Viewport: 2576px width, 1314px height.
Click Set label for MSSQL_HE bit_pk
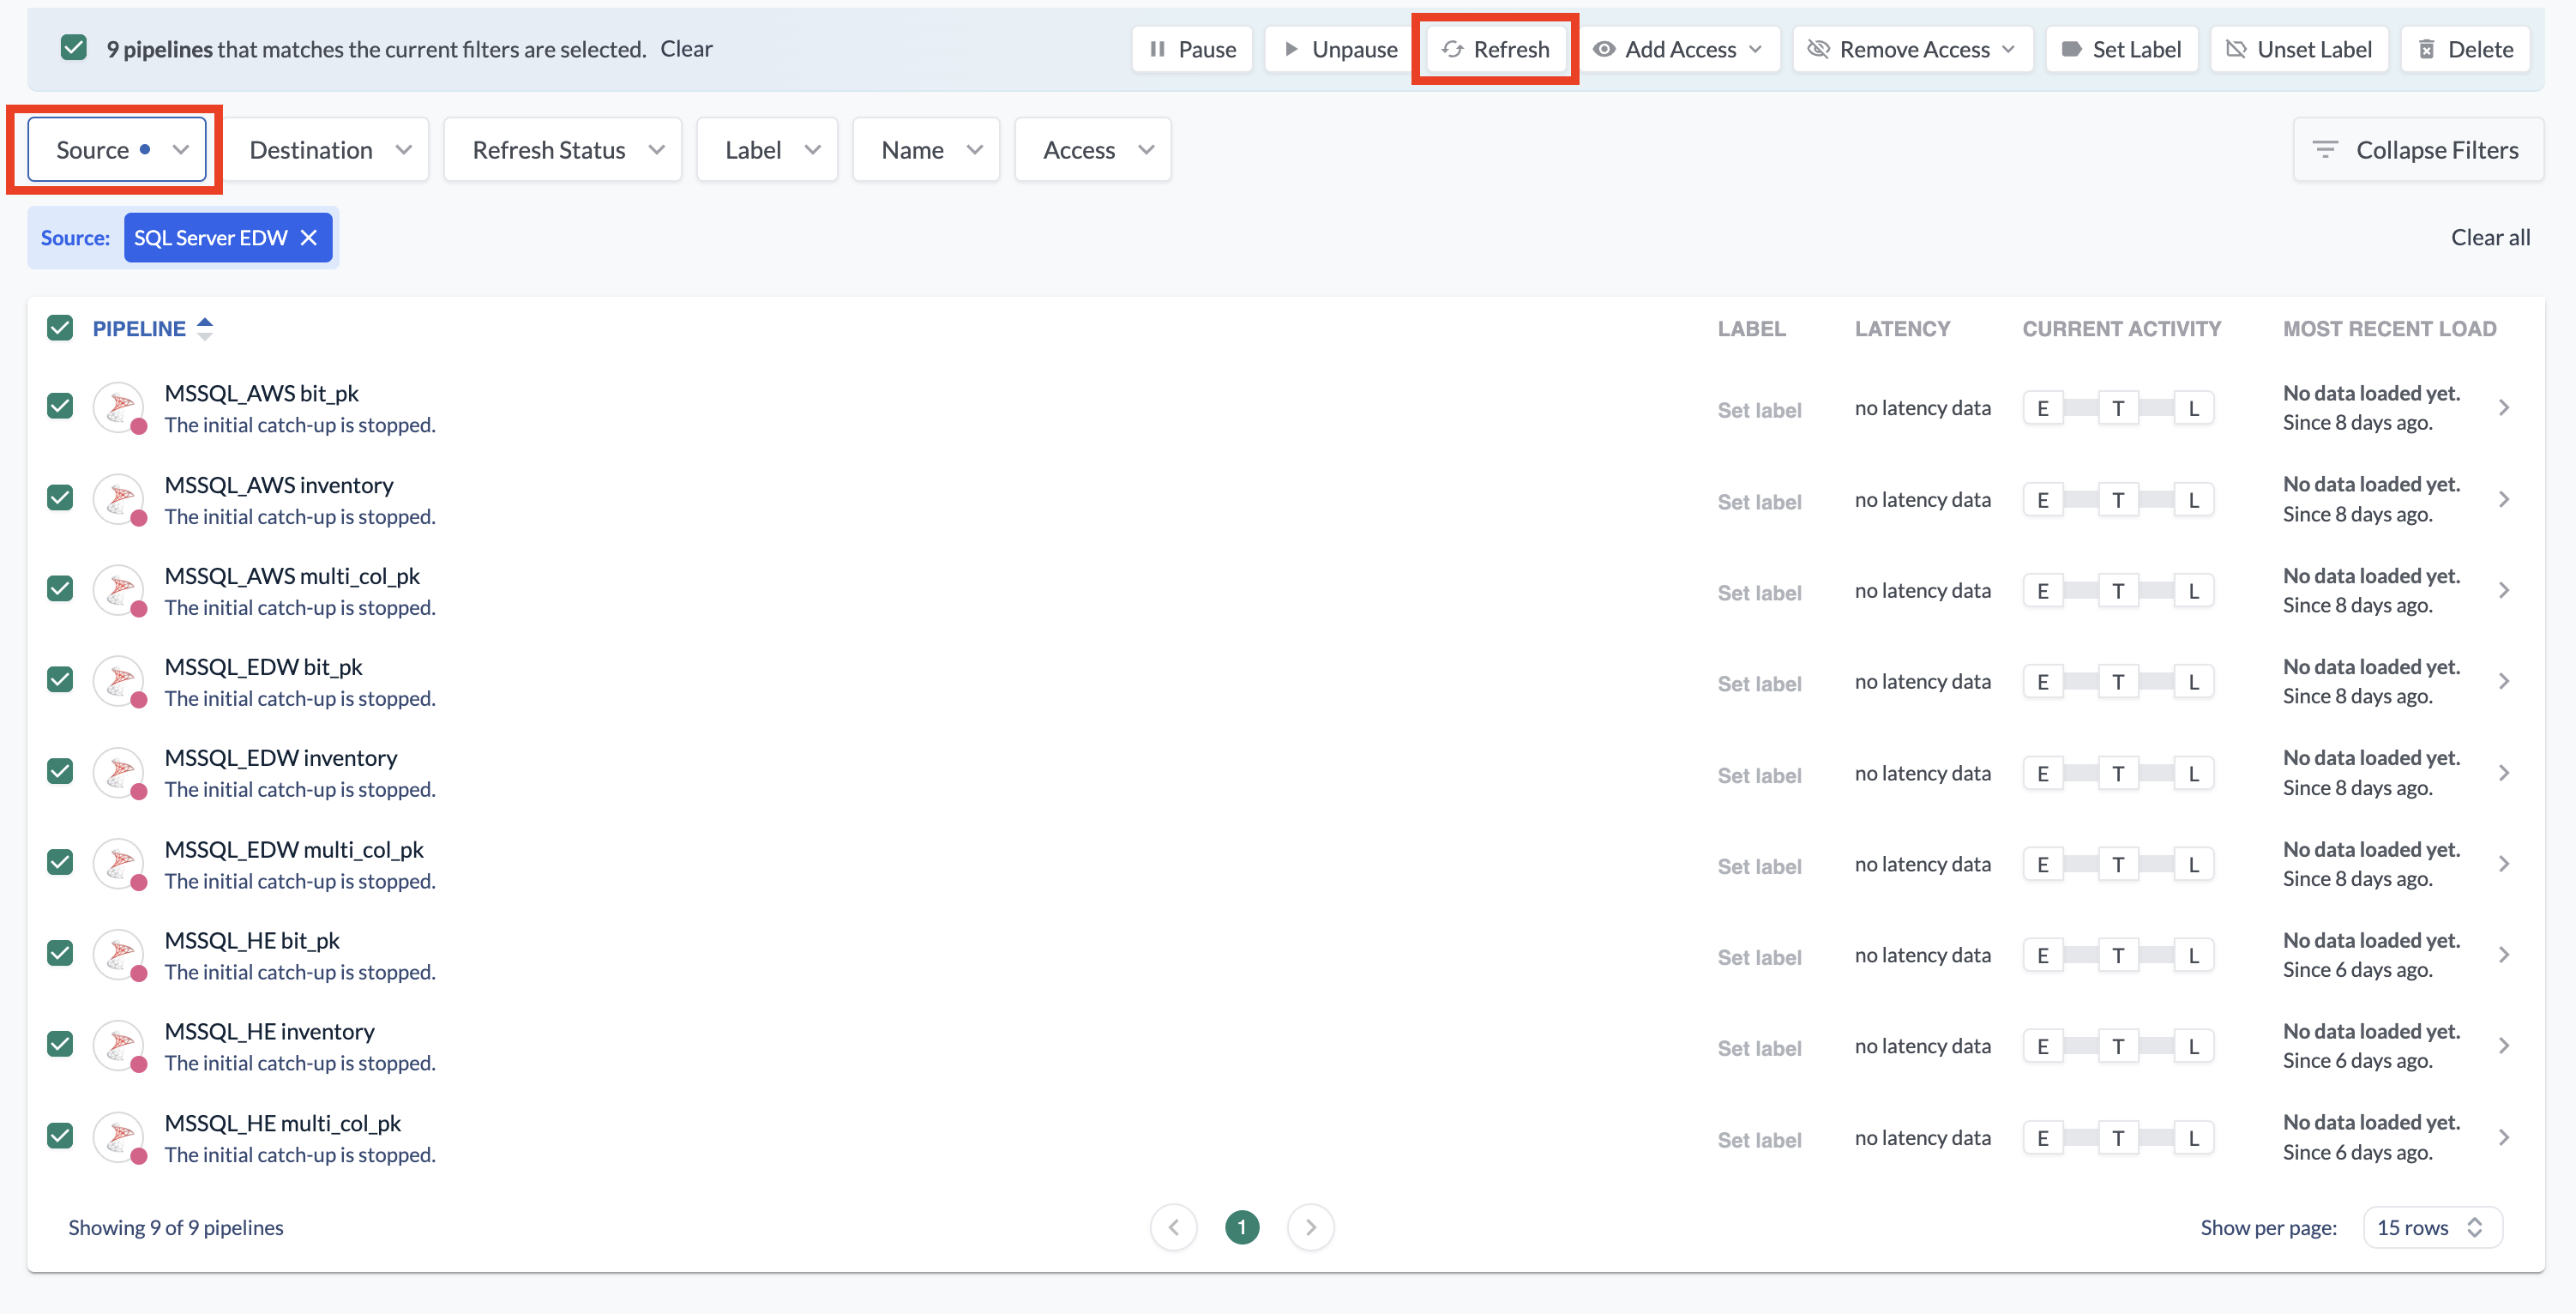pos(1758,957)
